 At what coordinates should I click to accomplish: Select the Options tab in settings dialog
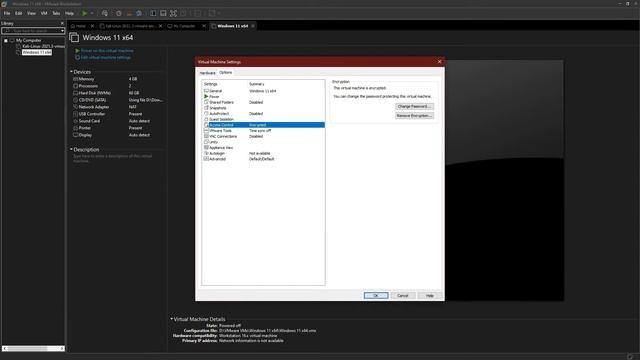click(225, 73)
